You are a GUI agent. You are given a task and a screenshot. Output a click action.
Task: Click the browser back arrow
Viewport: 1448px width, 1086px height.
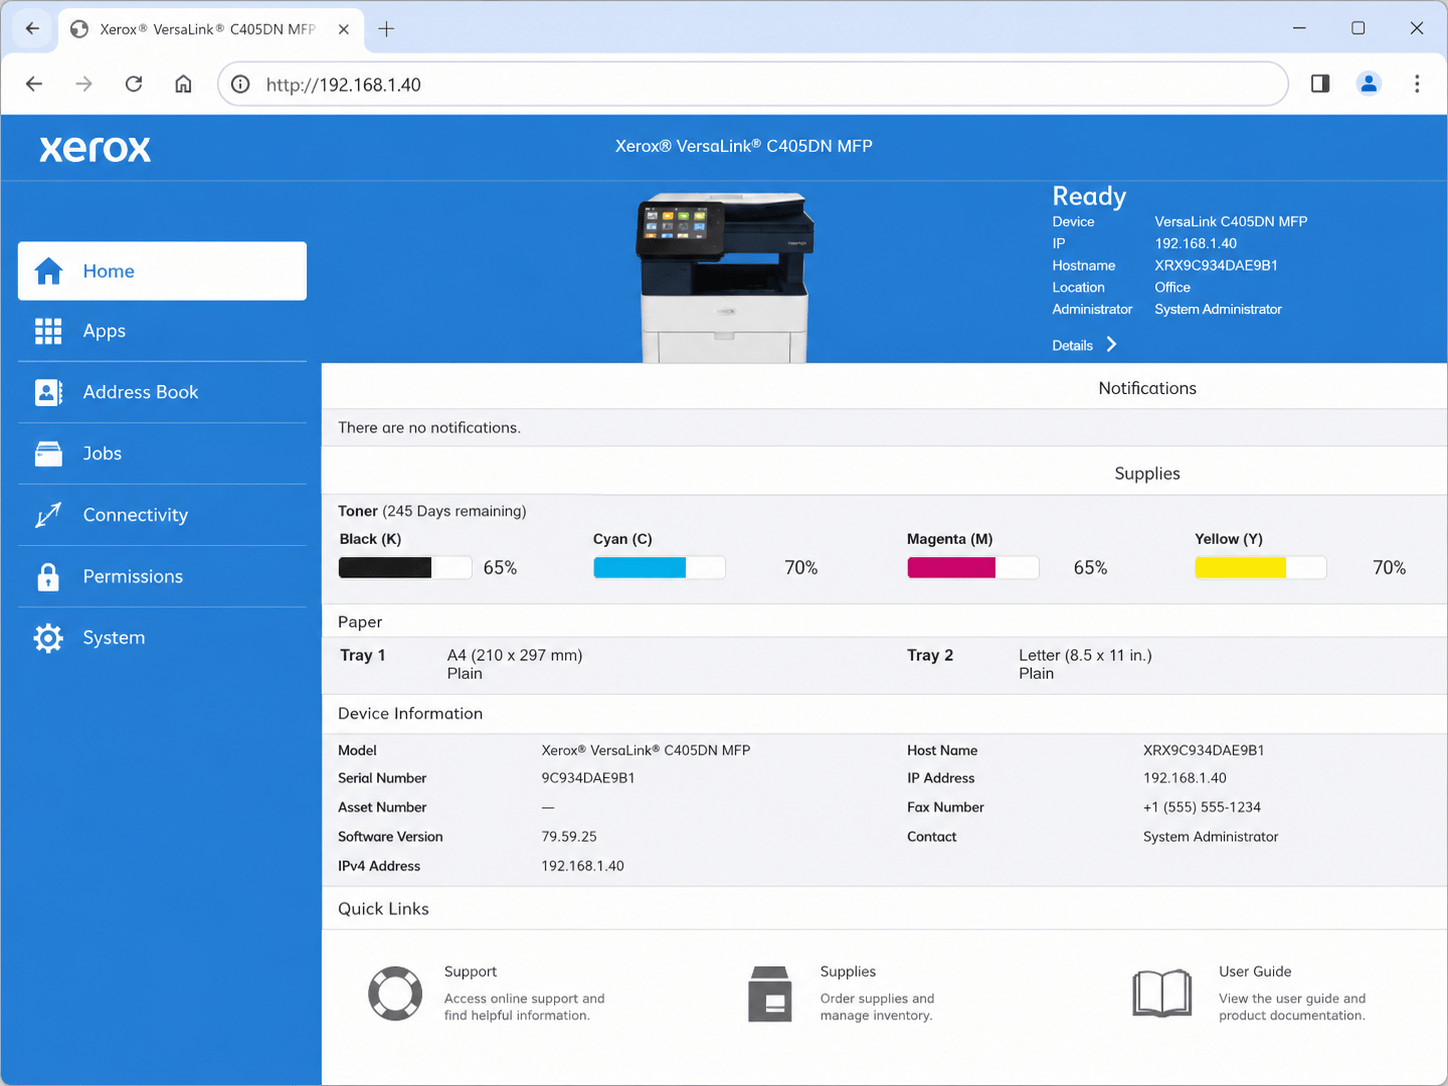[x=34, y=84]
